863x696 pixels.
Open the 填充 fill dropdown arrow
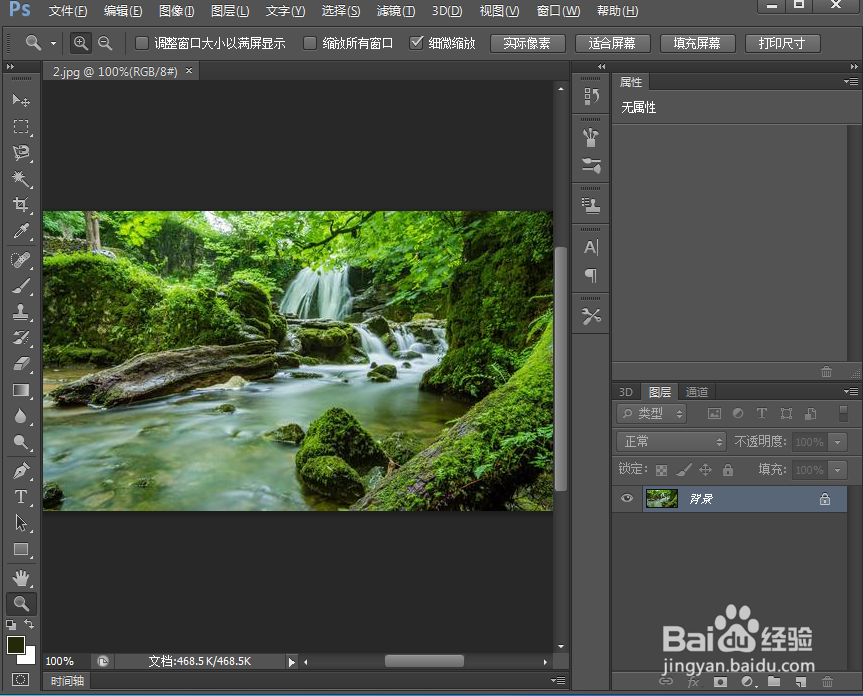(x=838, y=470)
